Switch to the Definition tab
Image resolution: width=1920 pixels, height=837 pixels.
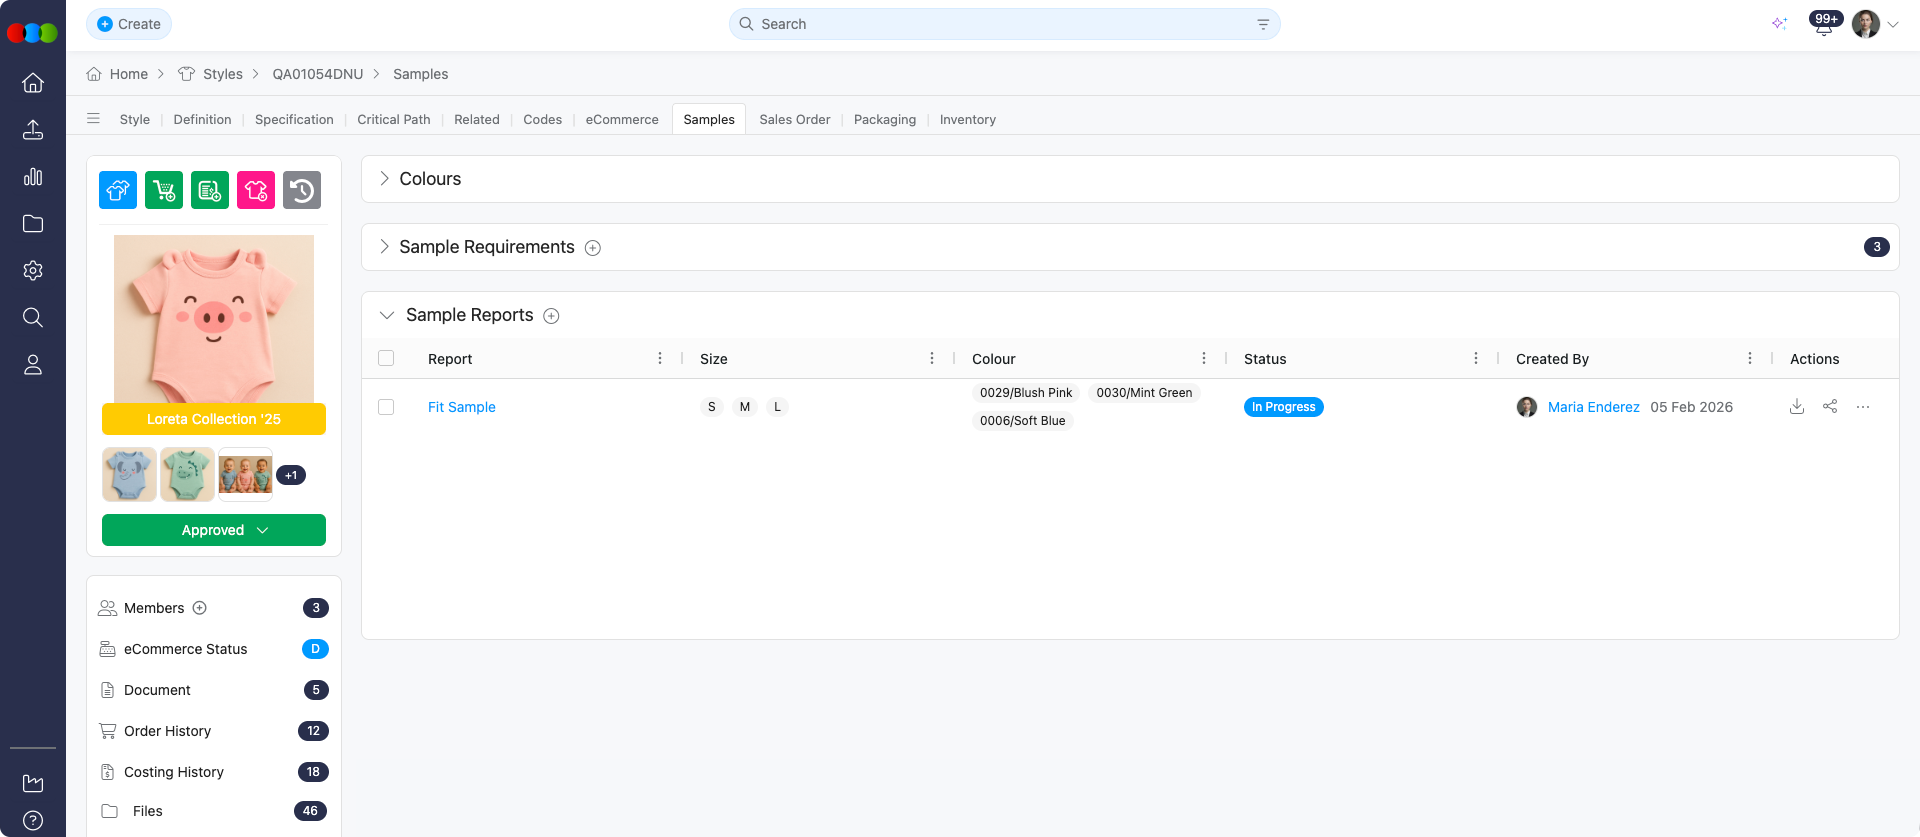pyautogui.click(x=202, y=119)
